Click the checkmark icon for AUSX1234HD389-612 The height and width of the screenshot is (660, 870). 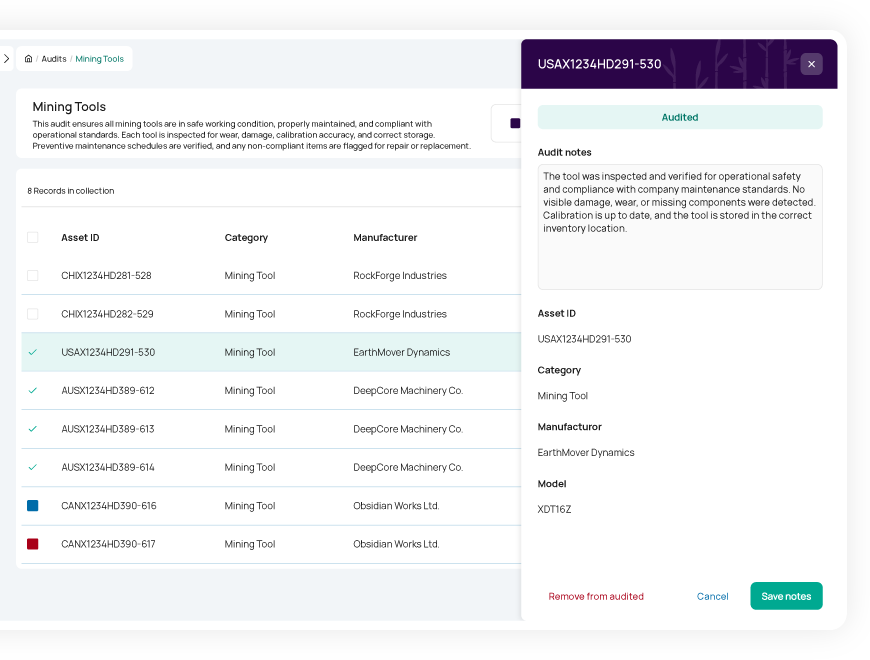[x=33, y=391]
